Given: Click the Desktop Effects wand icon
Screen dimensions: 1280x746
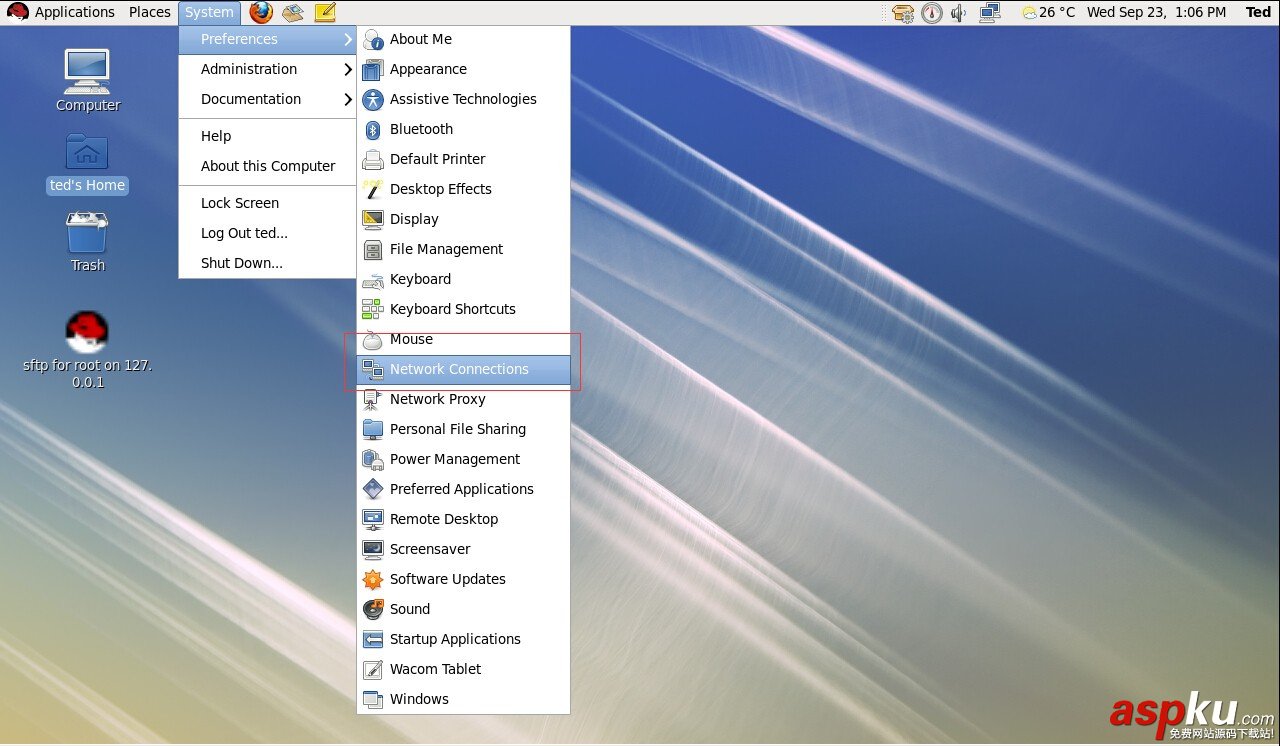Looking at the screenshot, I should [x=373, y=189].
